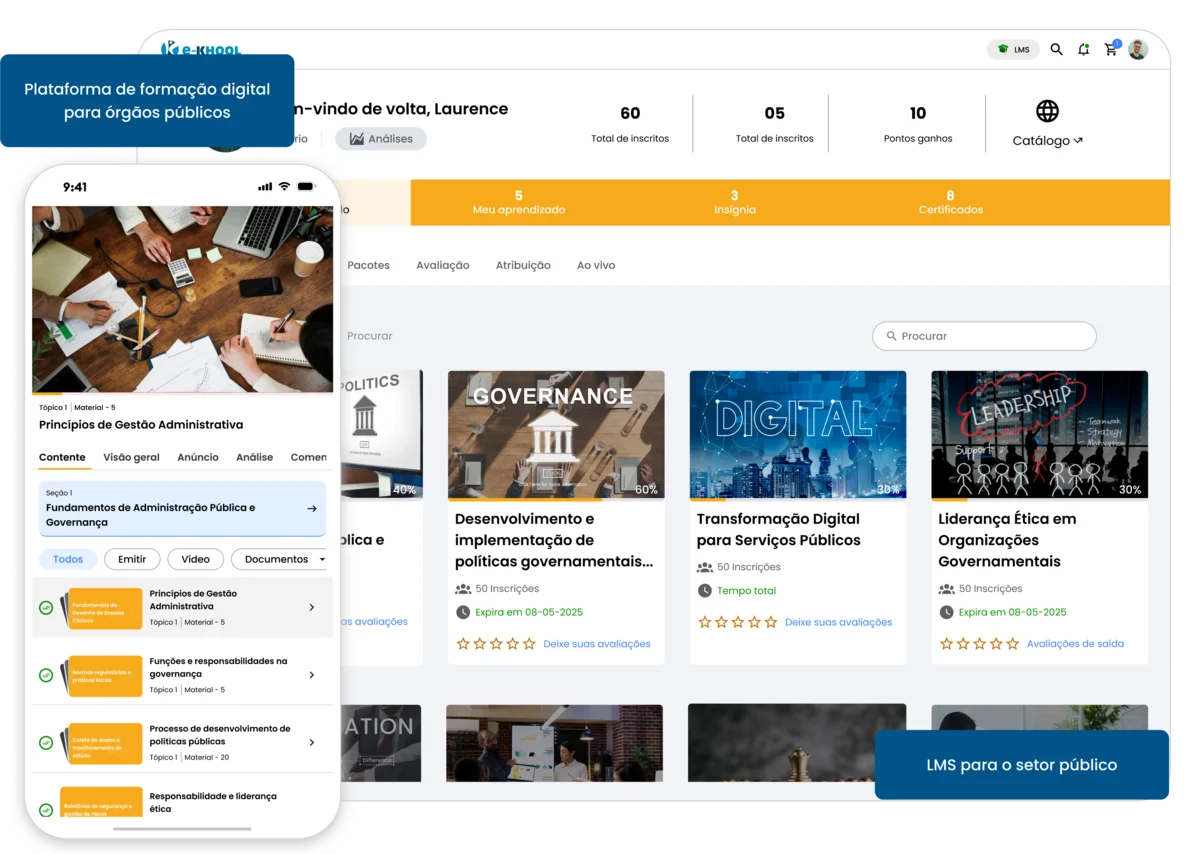Open the Catálogo dropdown
Screen dimensions: 1200x854
click(x=1046, y=140)
